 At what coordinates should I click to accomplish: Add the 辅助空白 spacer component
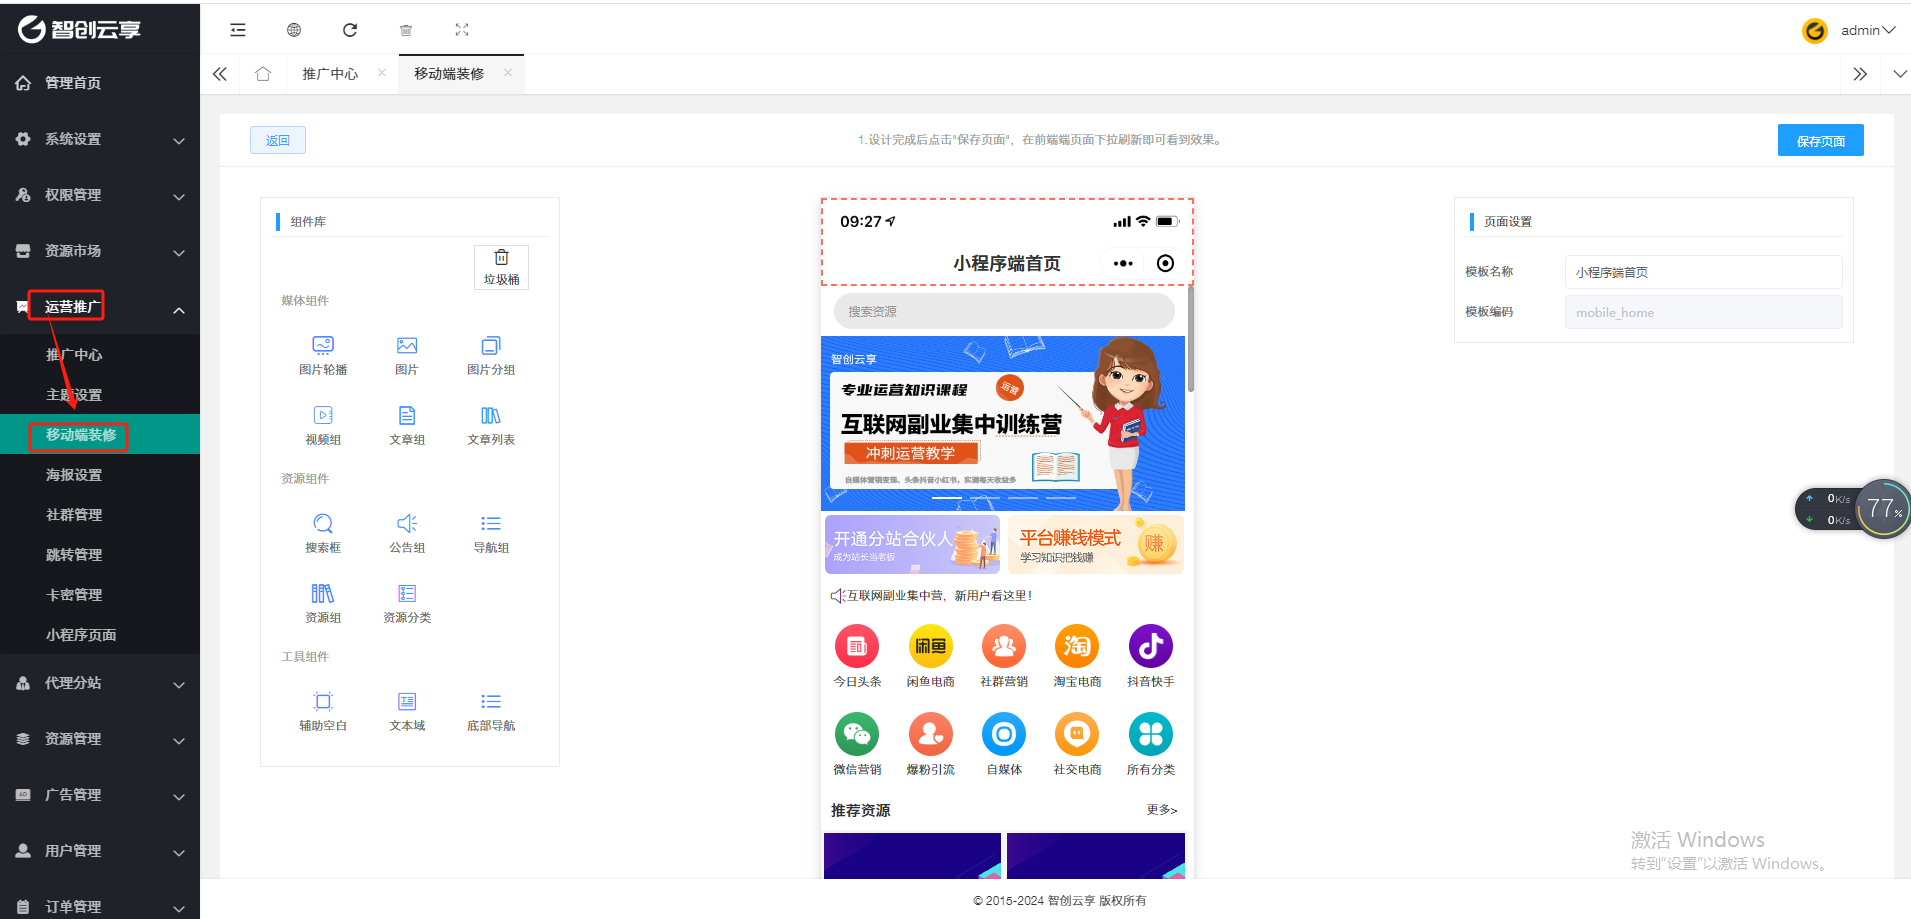tap(323, 711)
